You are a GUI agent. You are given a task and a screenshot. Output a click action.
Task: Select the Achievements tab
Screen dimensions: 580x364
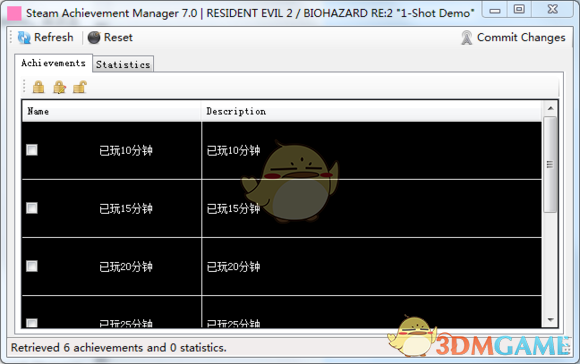click(x=53, y=63)
